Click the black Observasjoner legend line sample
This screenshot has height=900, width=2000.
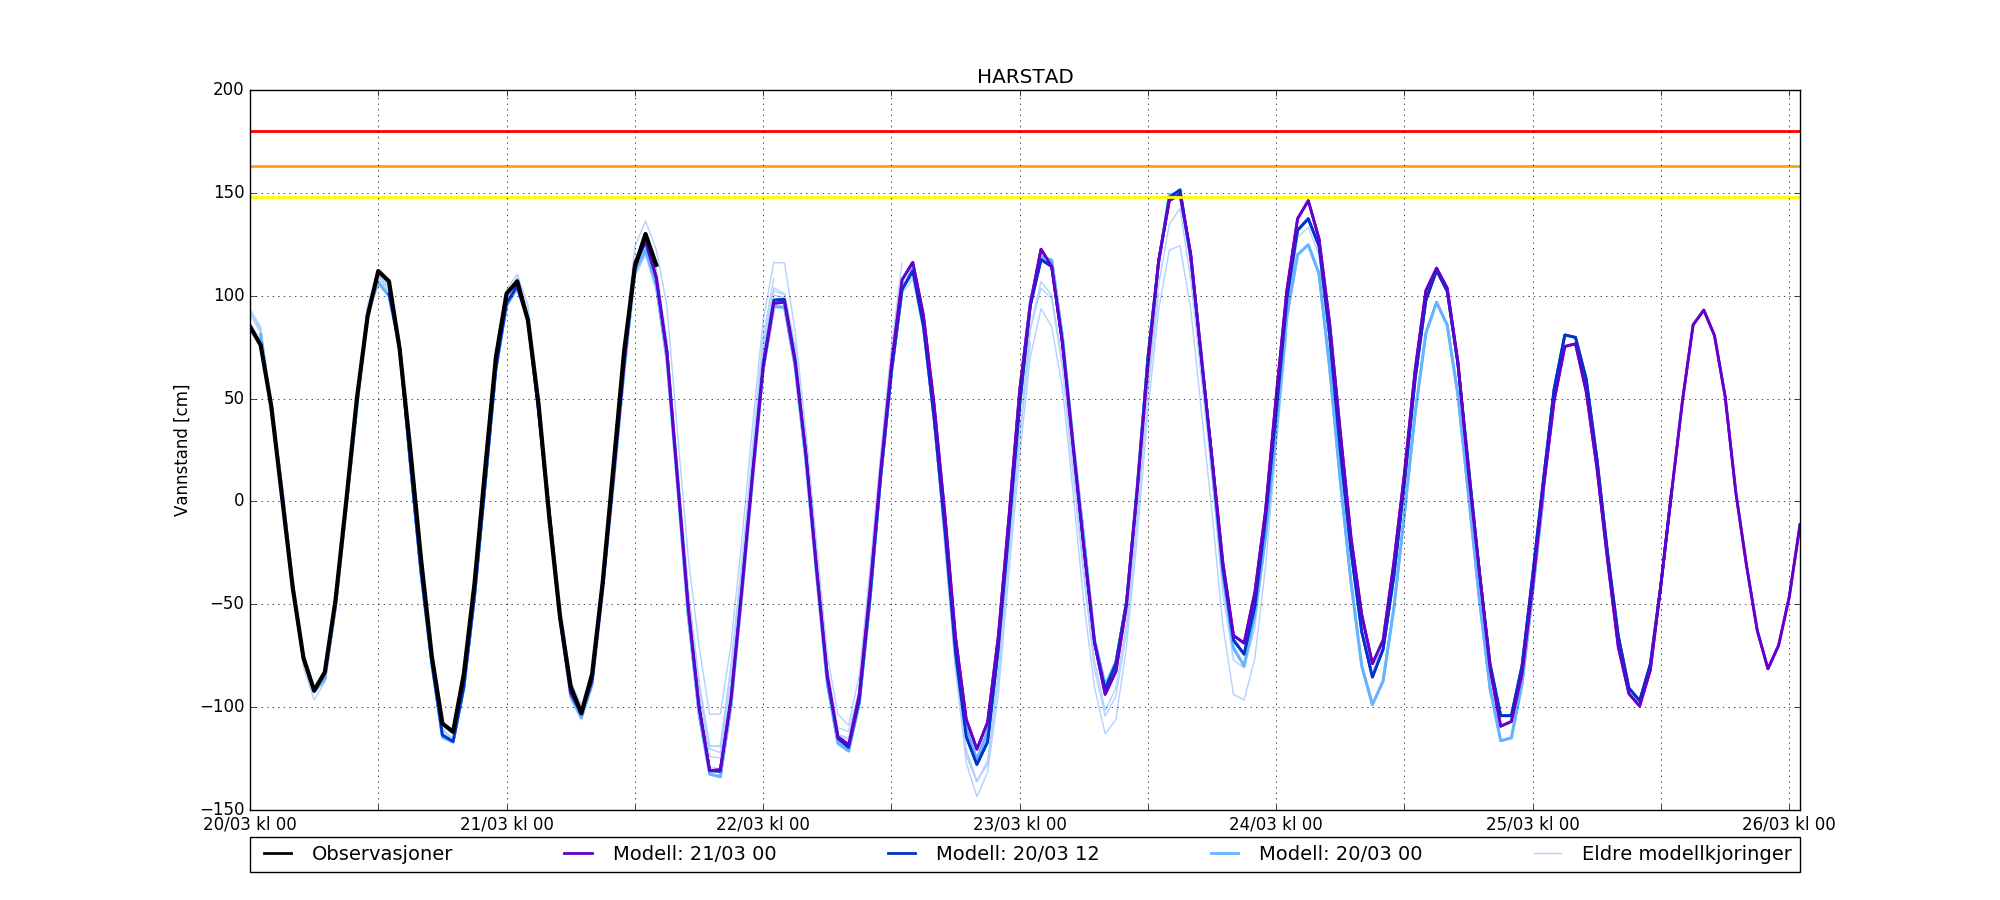pos(278,854)
